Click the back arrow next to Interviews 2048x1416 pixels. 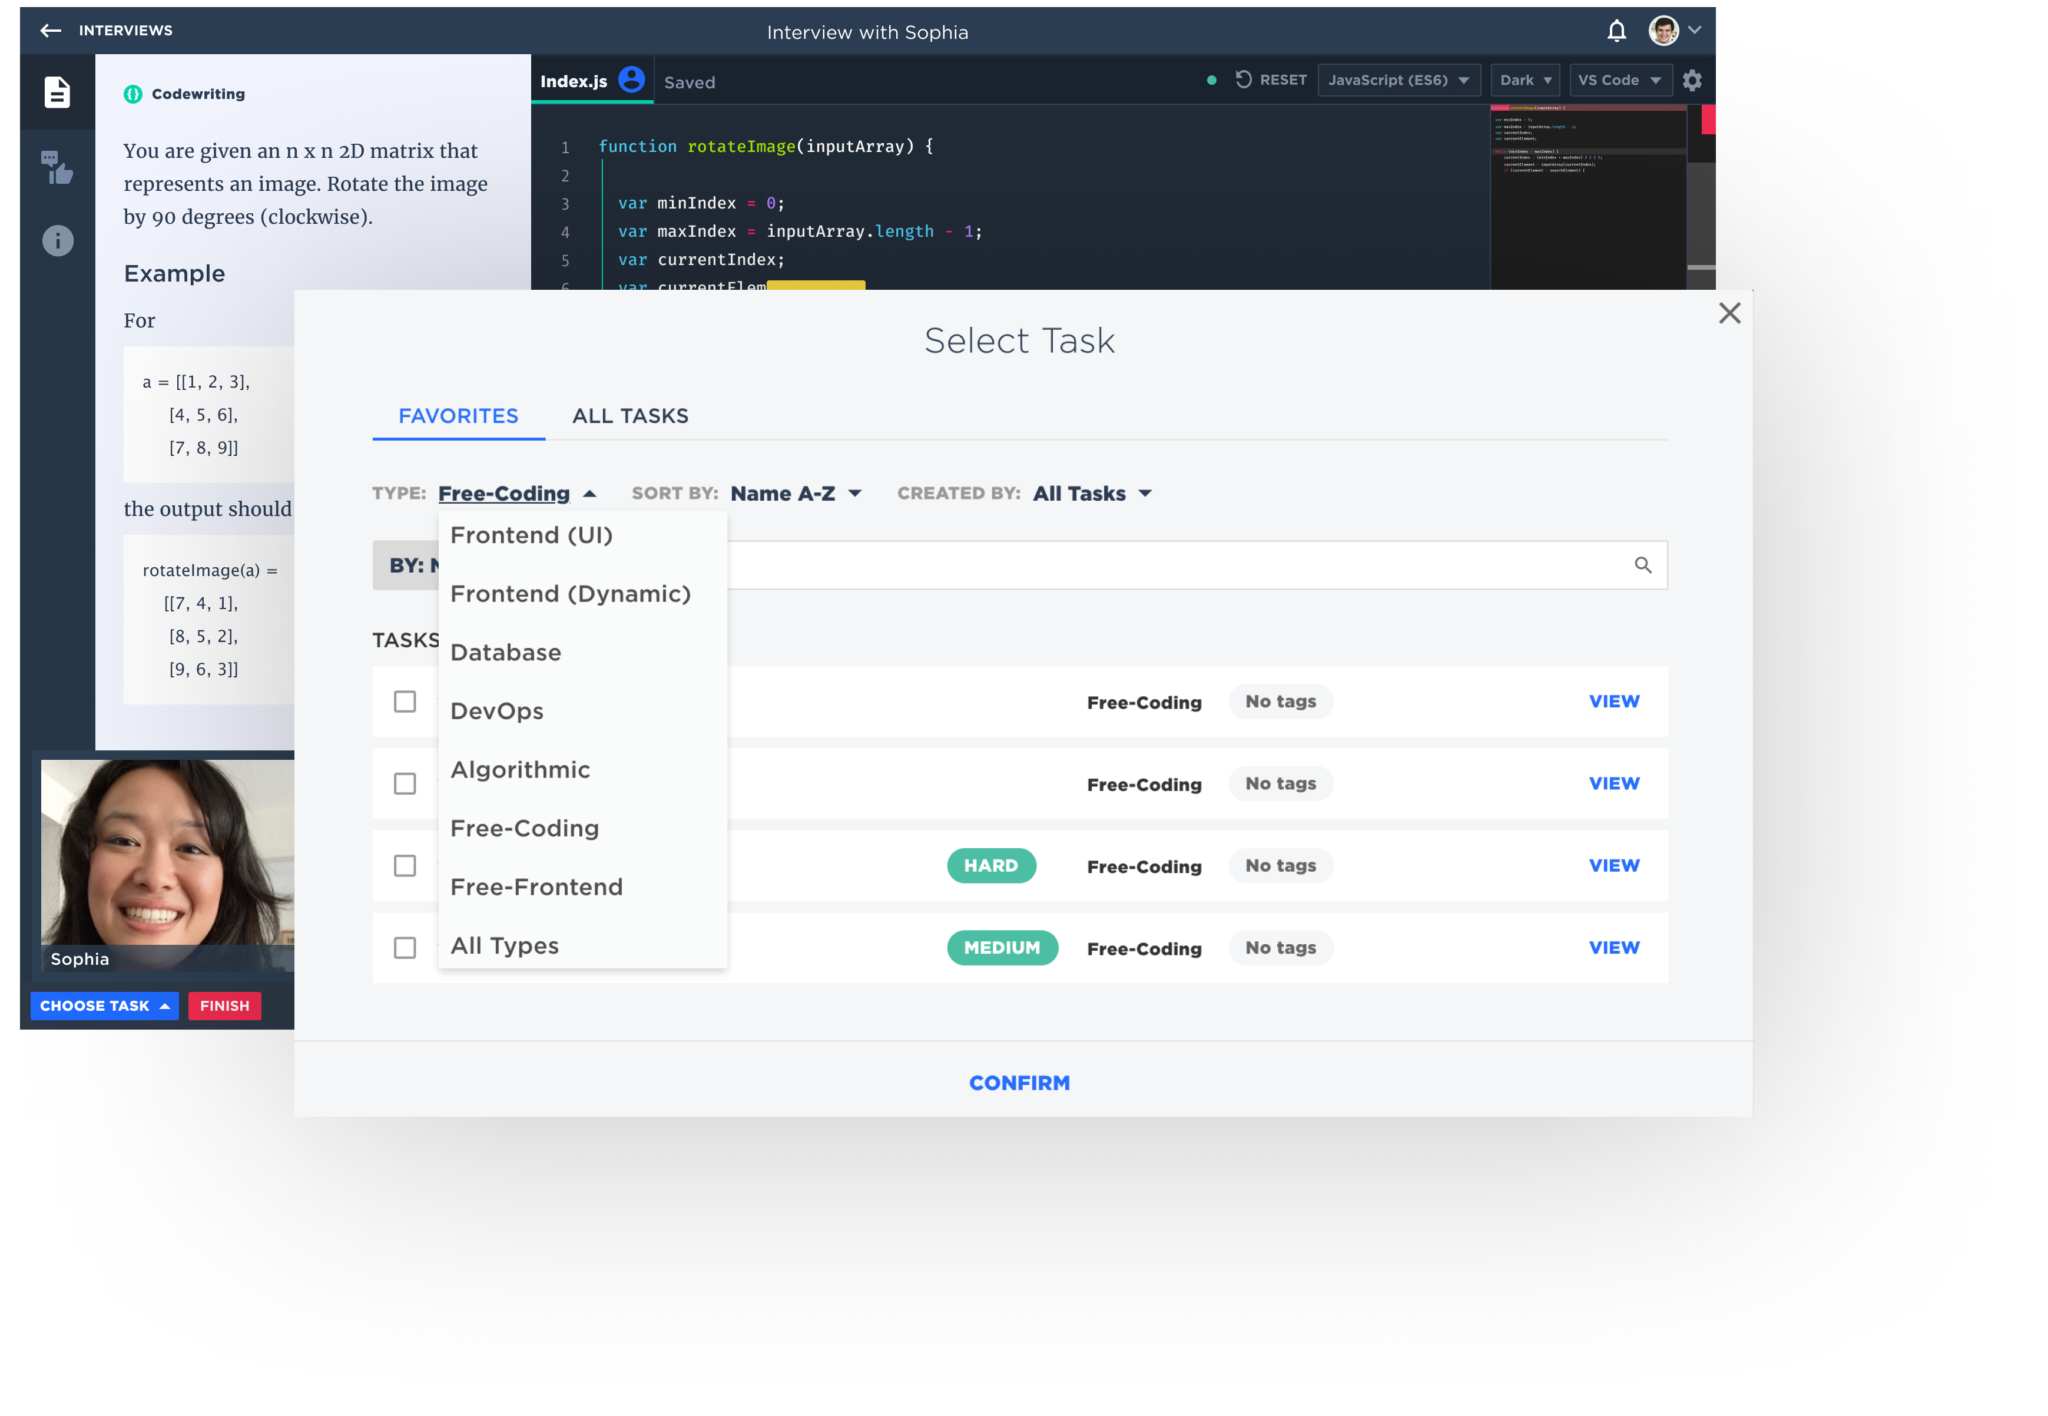50,31
